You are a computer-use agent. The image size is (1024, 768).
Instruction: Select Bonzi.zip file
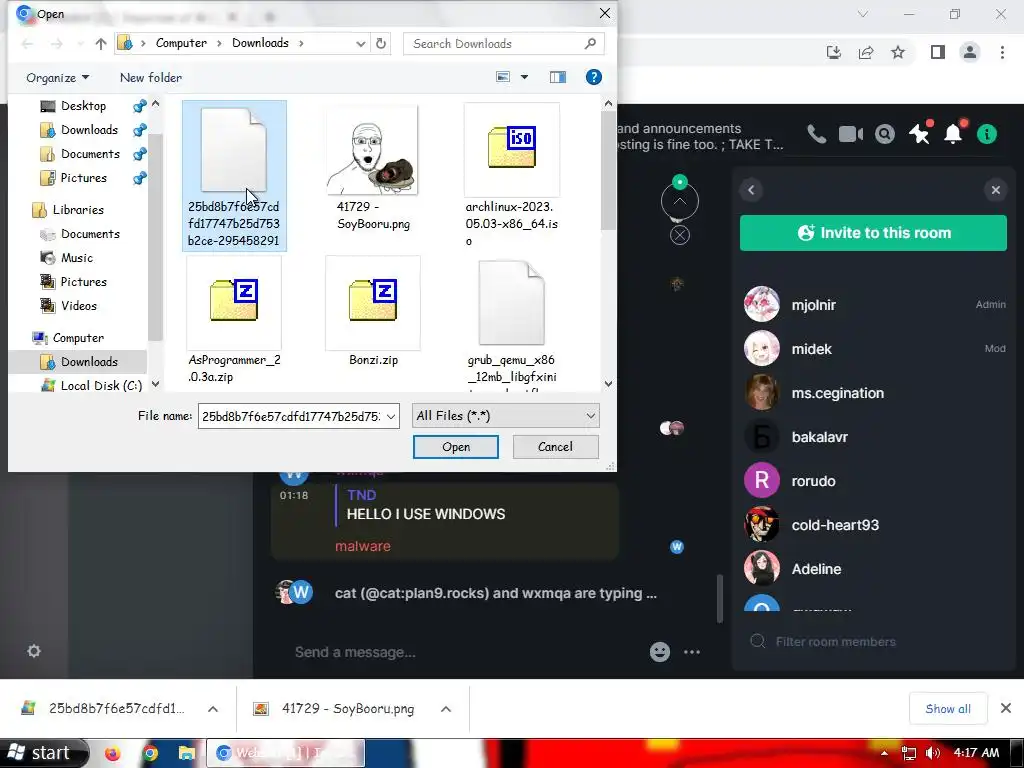373,312
